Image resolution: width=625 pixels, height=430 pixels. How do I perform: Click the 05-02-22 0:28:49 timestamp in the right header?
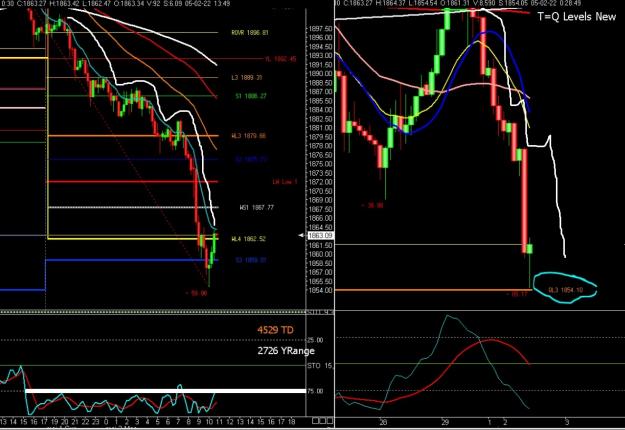point(554,3)
